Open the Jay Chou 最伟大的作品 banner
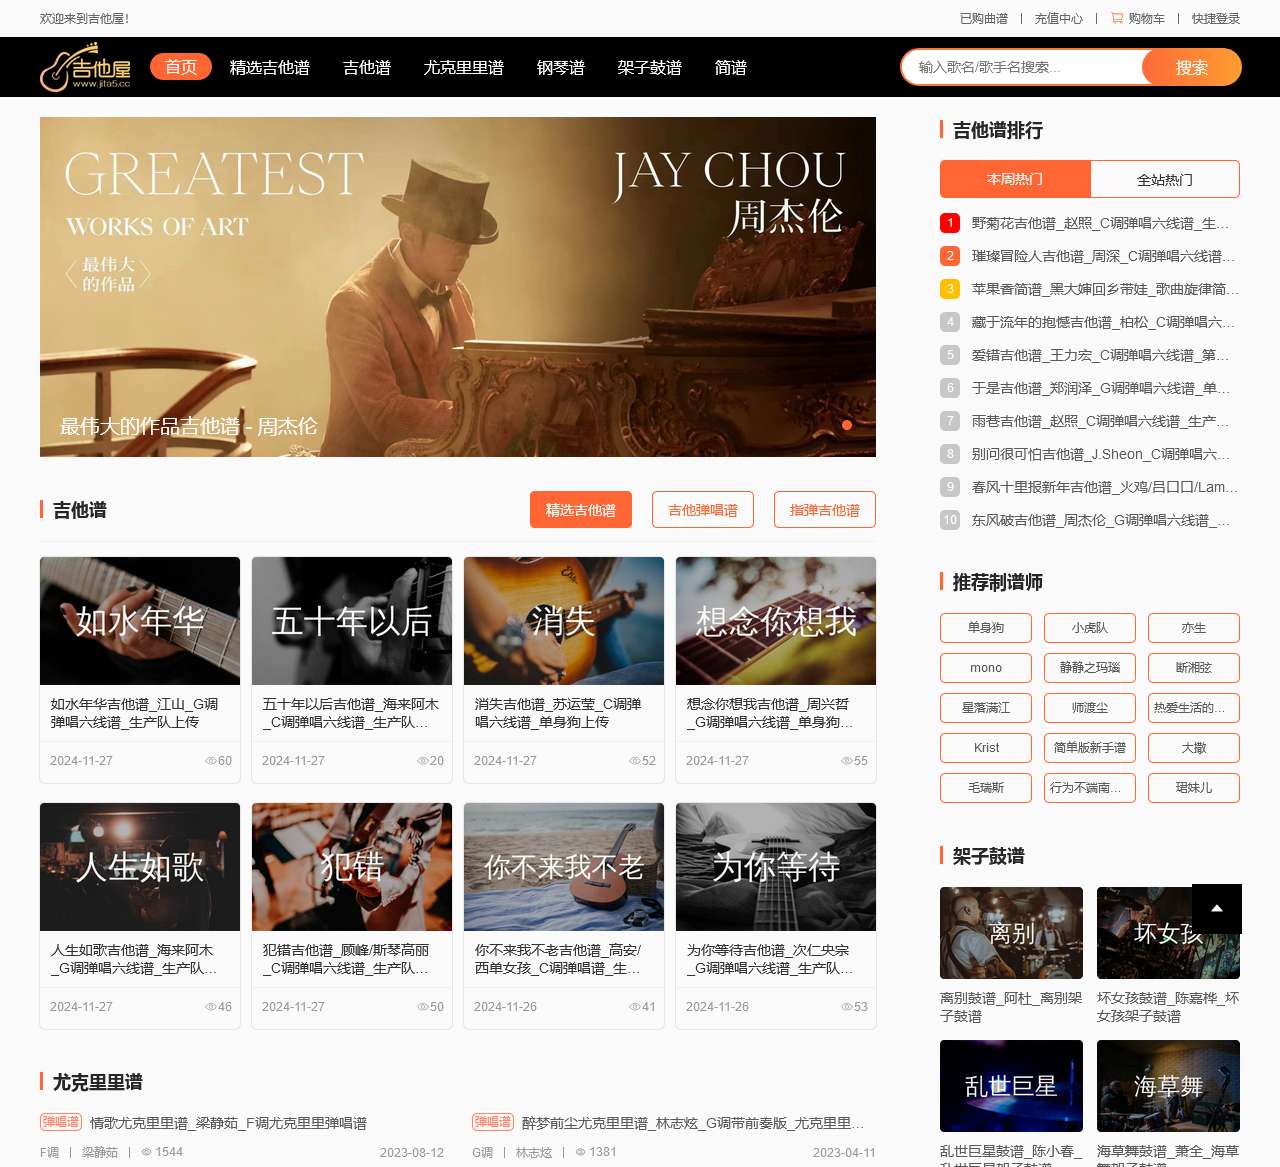This screenshot has width=1280, height=1167. click(x=458, y=287)
